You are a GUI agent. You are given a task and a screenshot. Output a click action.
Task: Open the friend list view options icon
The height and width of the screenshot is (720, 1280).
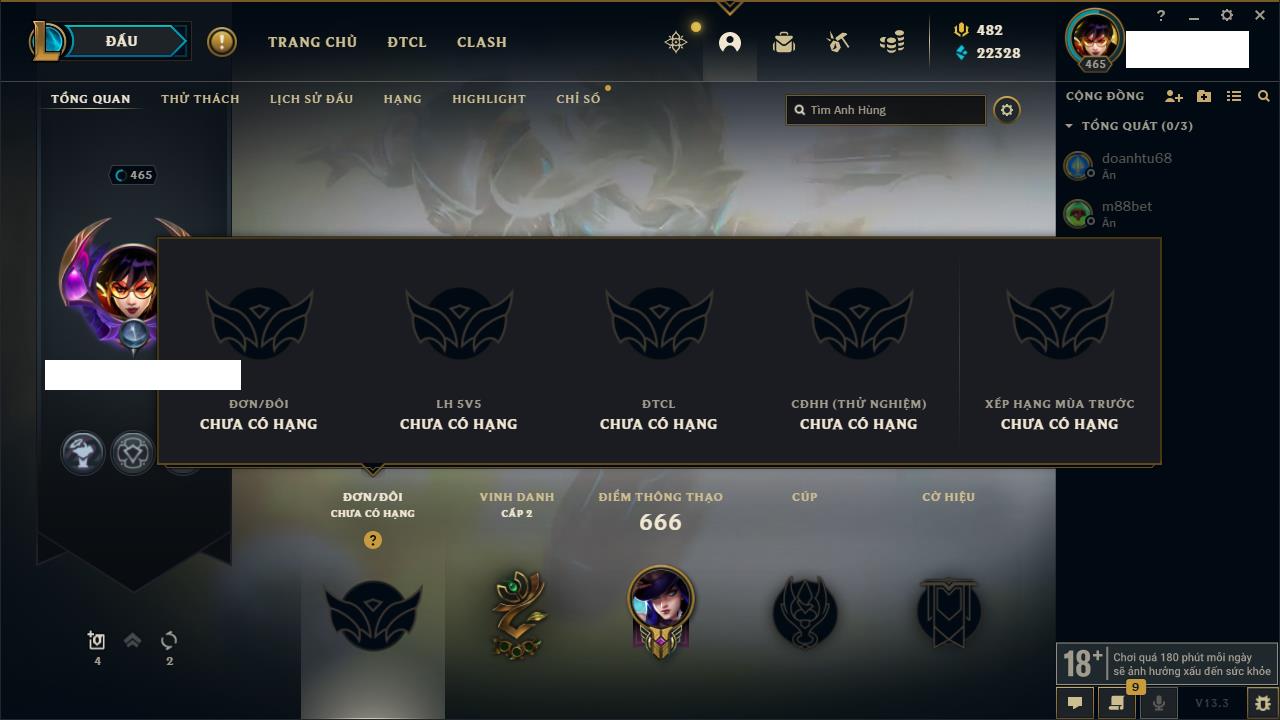tap(1234, 96)
